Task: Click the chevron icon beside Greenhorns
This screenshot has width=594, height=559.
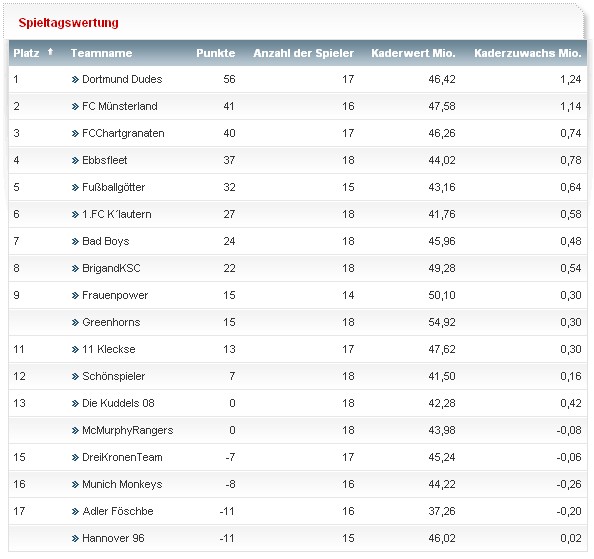Action: point(75,322)
